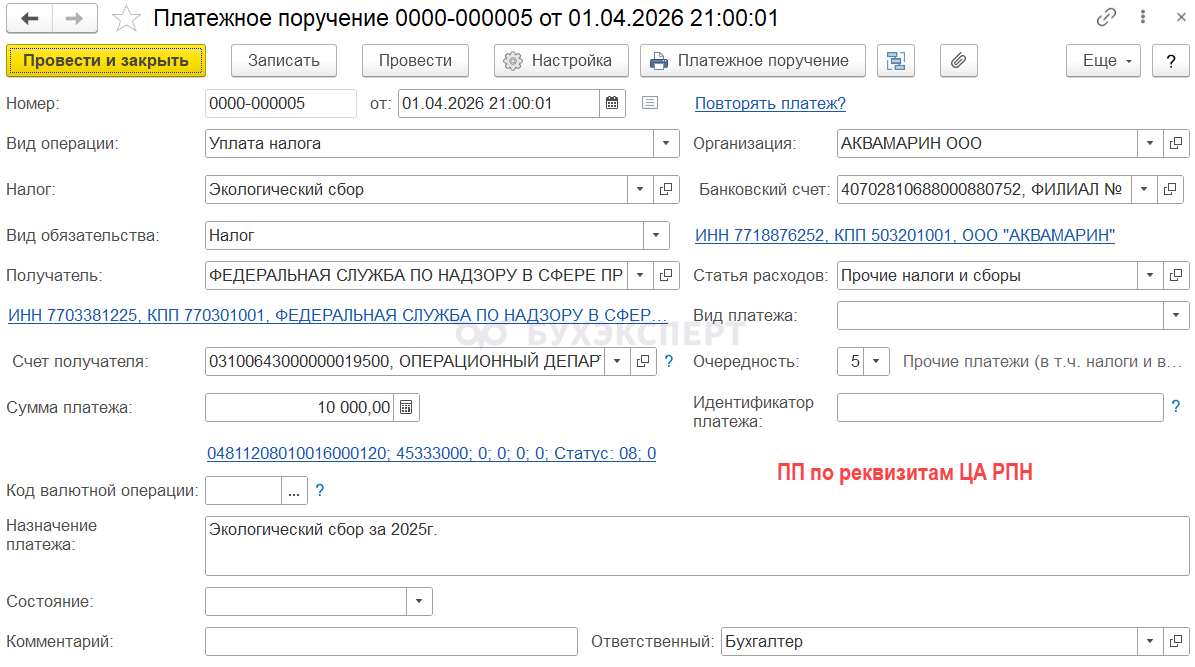Expand the Очередность dropdown

(x=876, y=361)
